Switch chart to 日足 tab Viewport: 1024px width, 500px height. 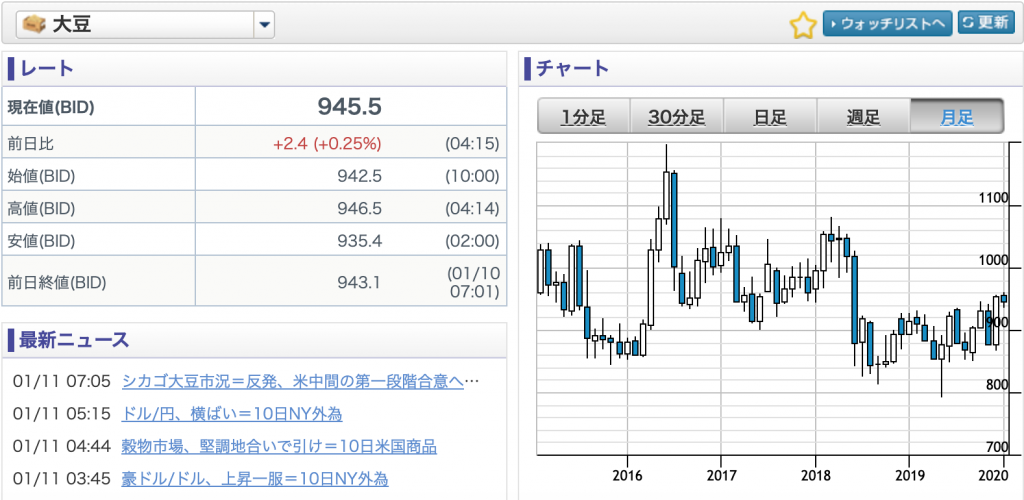click(770, 117)
